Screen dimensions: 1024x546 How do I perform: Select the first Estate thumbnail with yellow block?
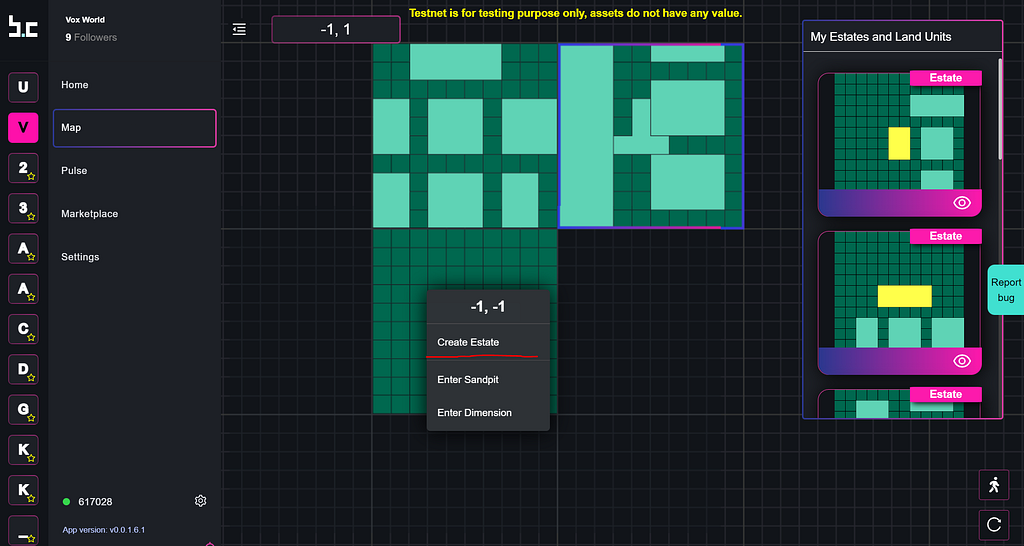click(x=899, y=131)
